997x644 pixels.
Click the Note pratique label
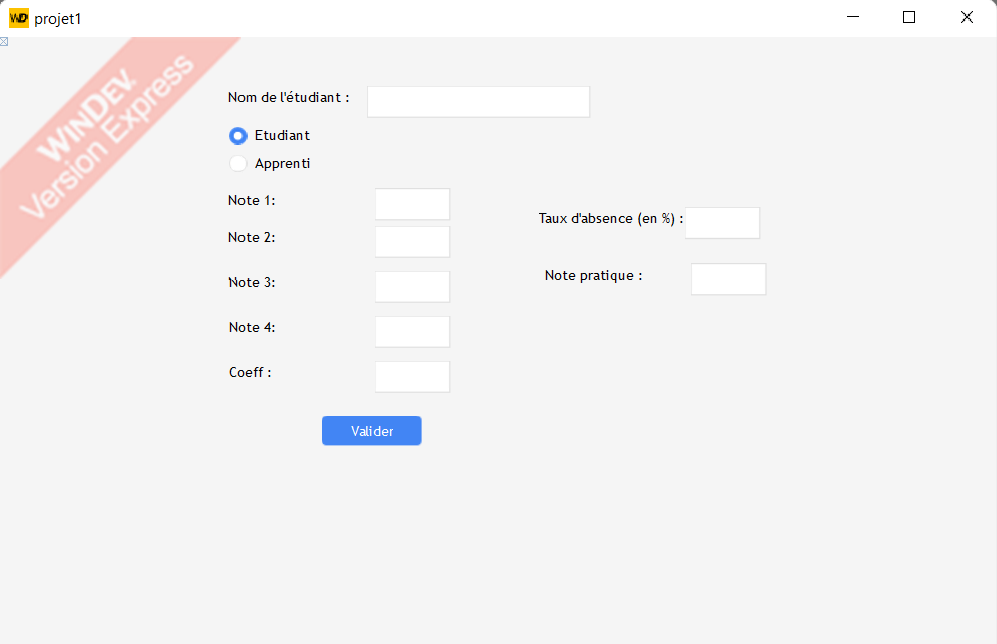(x=592, y=275)
